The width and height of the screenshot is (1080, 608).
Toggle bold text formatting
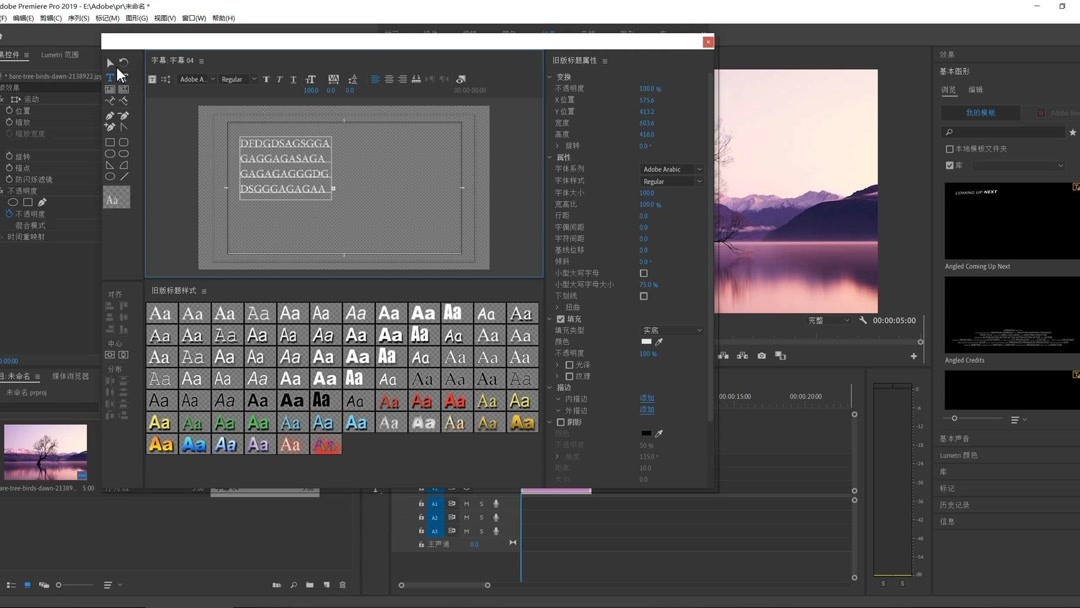[266, 79]
